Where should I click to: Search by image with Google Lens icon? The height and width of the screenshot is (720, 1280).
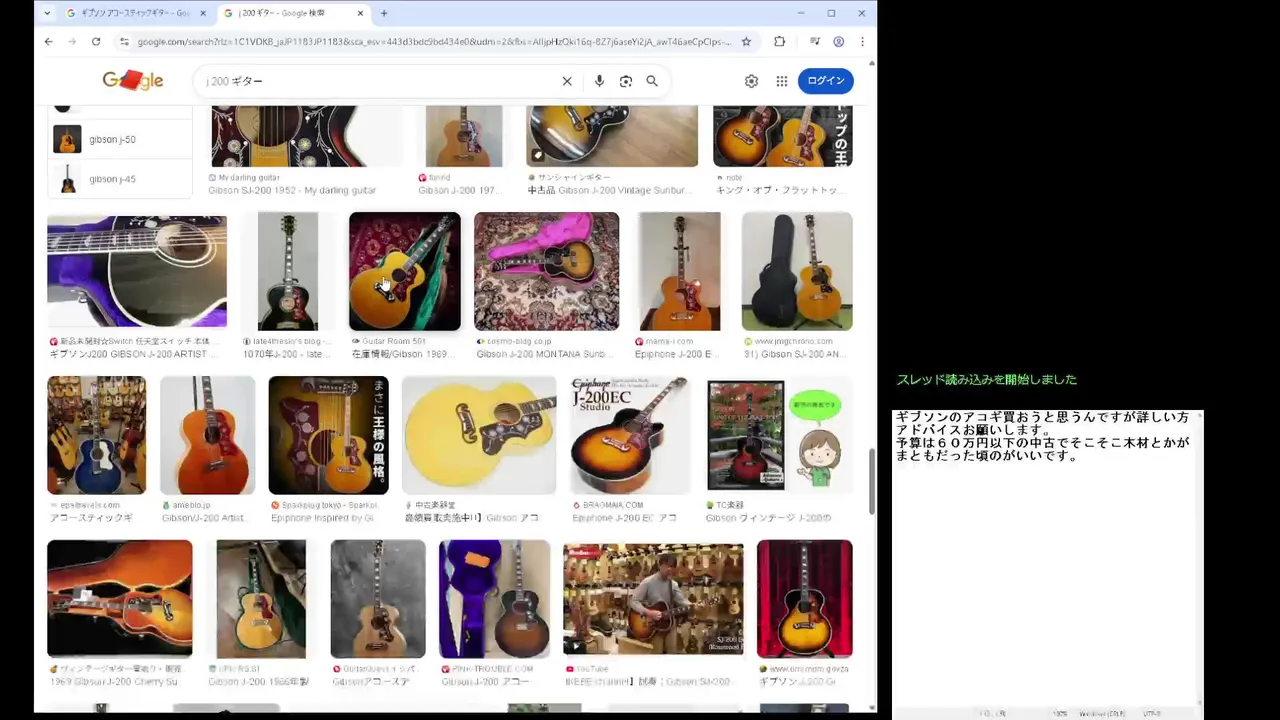click(x=626, y=81)
